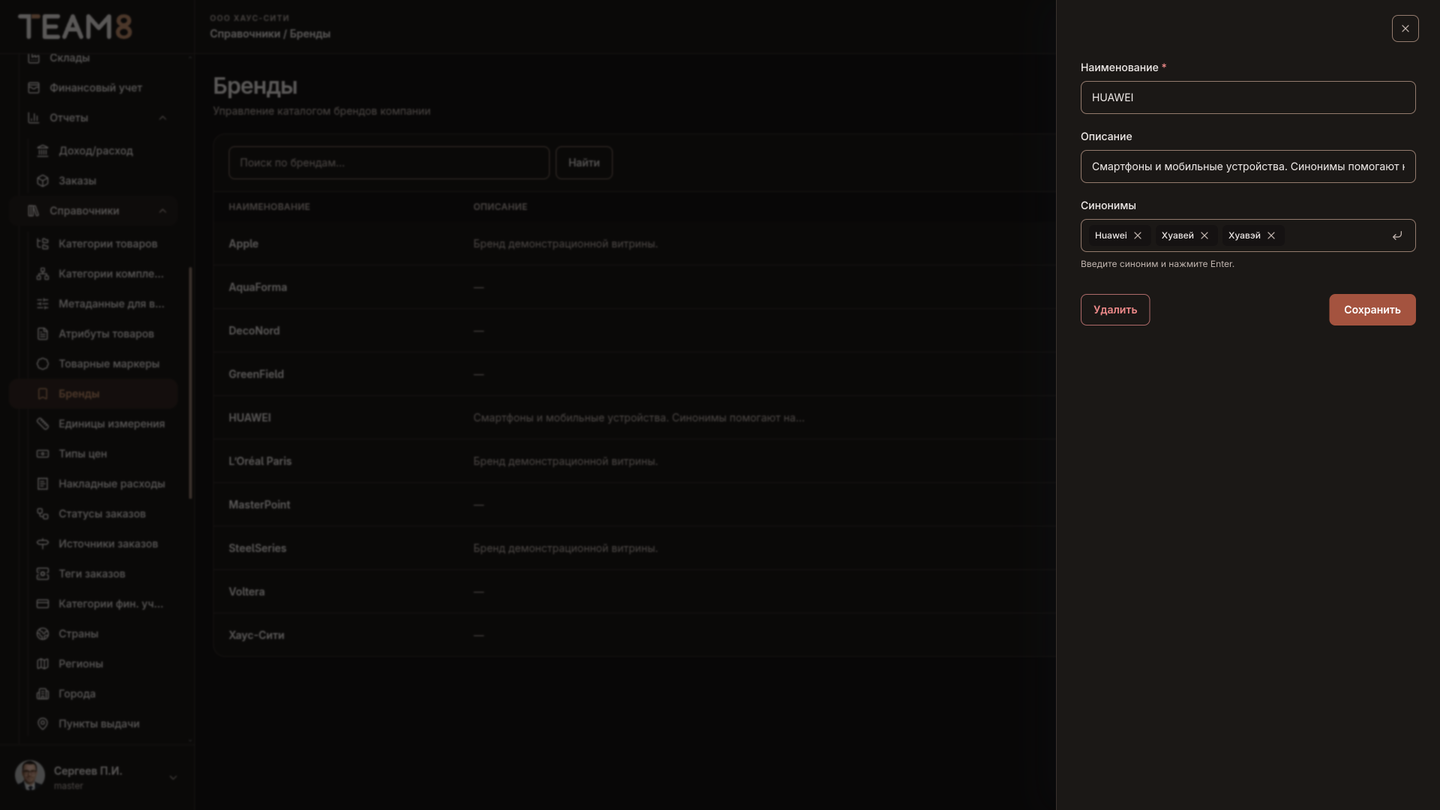Viewport: 1440px width, 810px height.
Task: Click the user avatar of Сергеев П.И.
Action: 30,776
